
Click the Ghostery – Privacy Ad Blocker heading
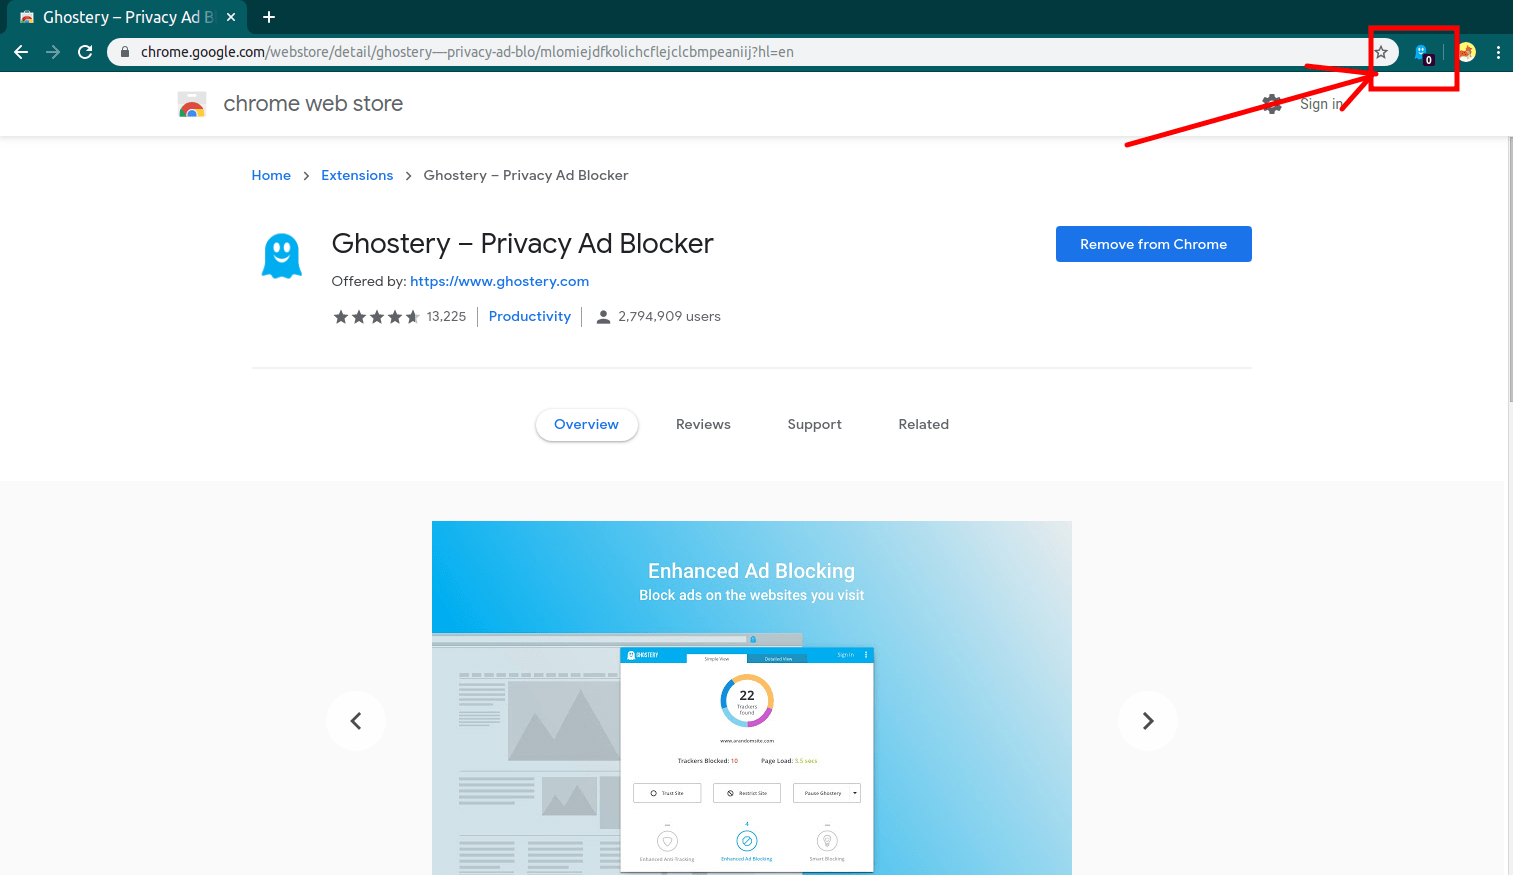click(x=523, y=243)
